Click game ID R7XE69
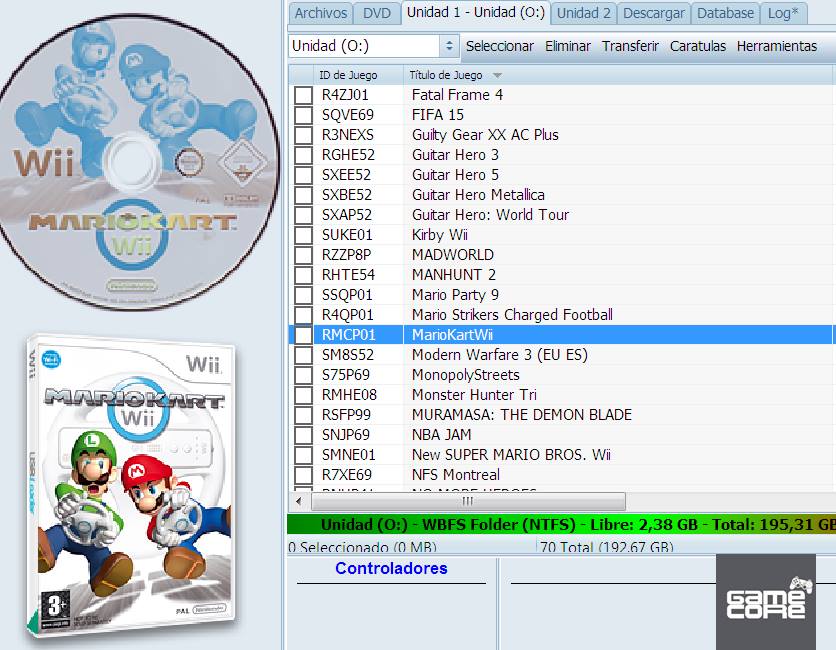Screen dimensions: 836x650 click(x=347, y=475)
